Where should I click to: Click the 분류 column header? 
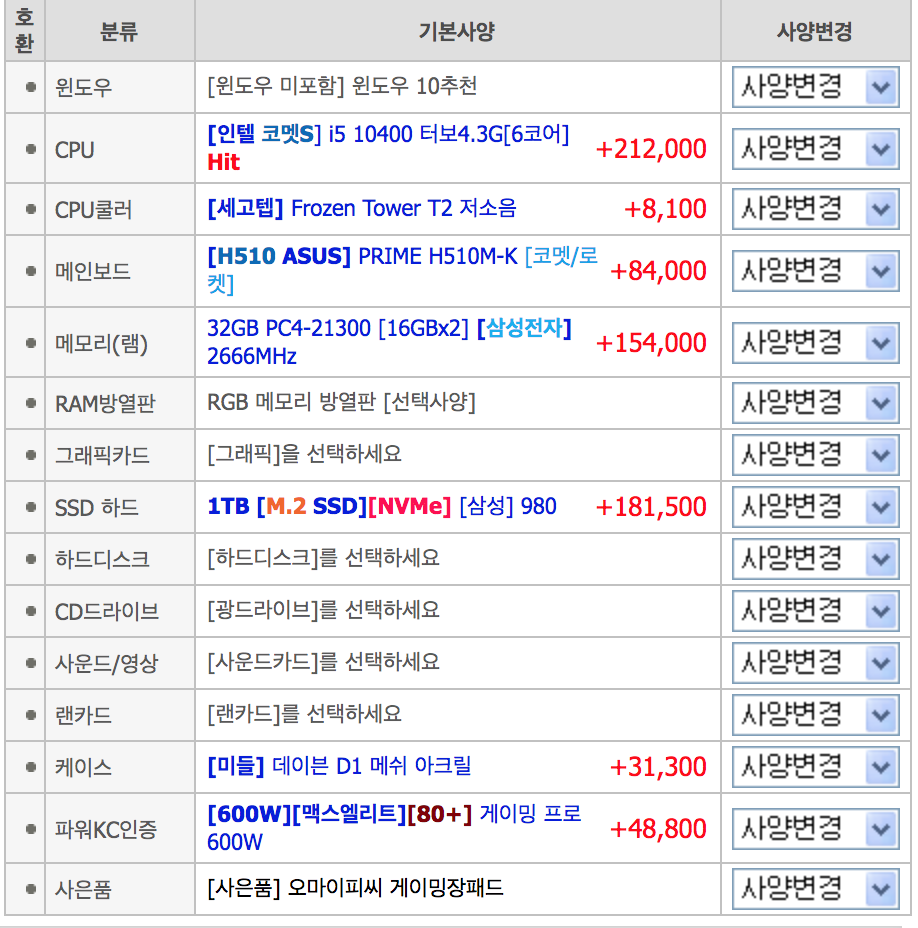click(x=119, y=31)
